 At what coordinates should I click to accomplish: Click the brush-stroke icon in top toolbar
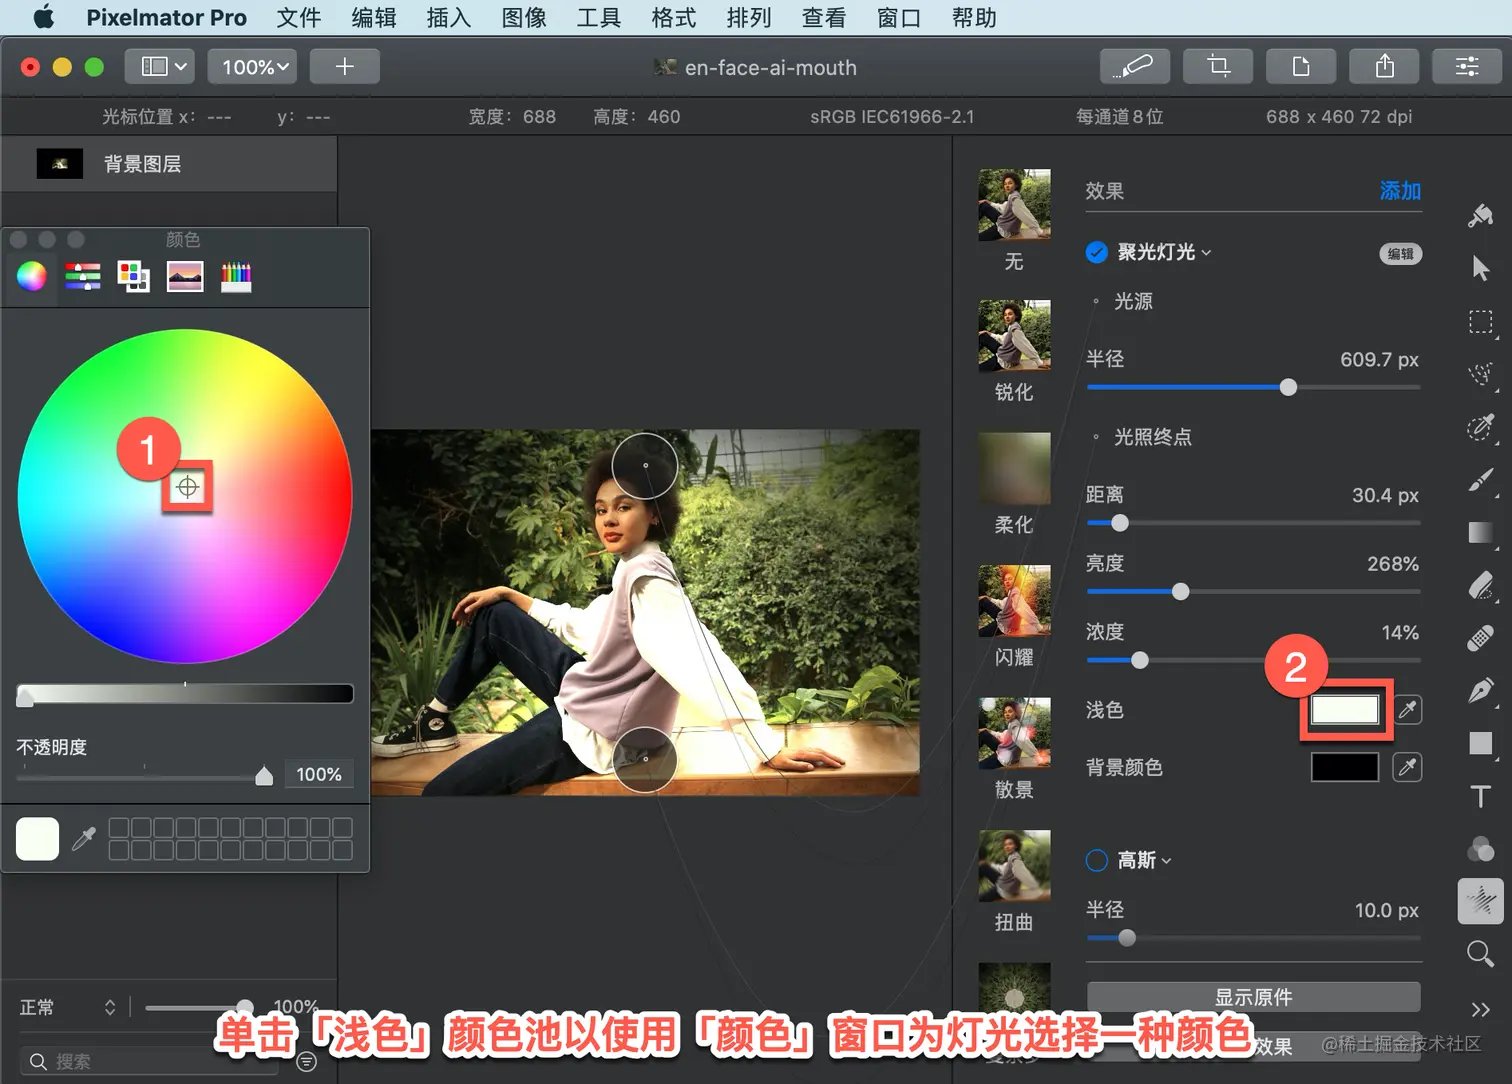[x=1134, y=67]
